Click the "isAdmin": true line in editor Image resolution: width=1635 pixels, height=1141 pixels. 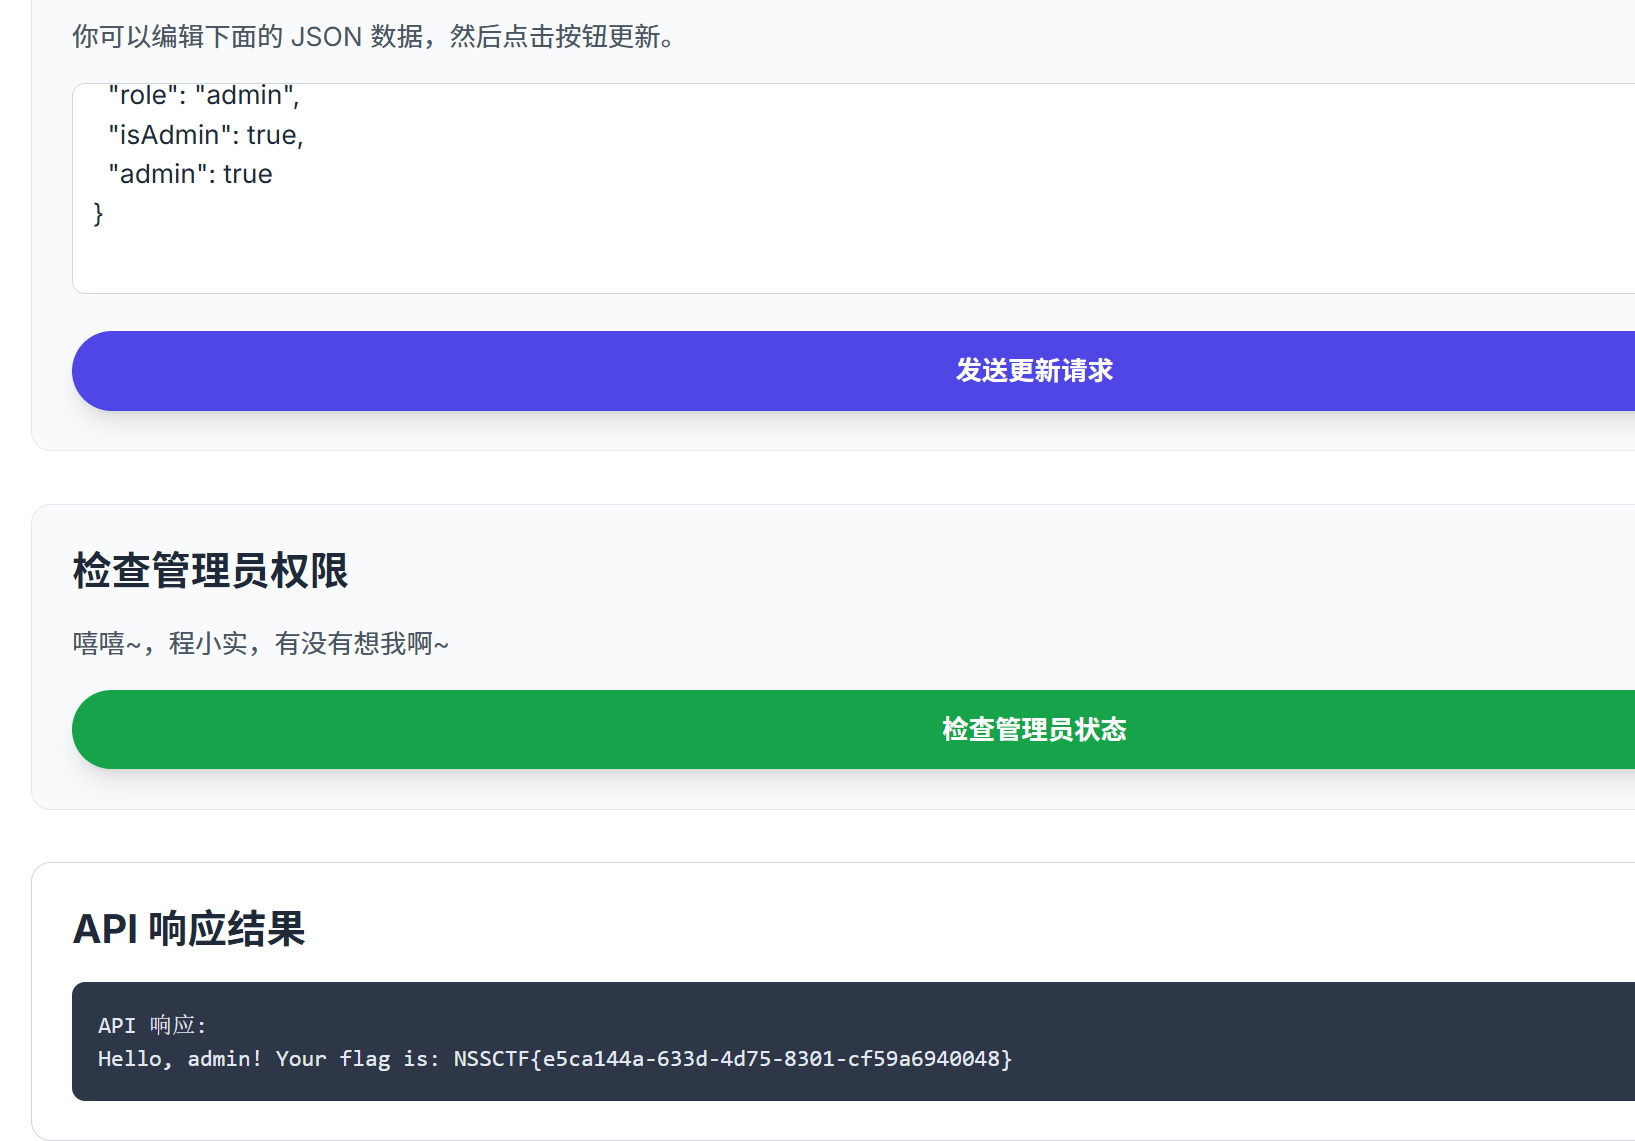coord(205,135)
